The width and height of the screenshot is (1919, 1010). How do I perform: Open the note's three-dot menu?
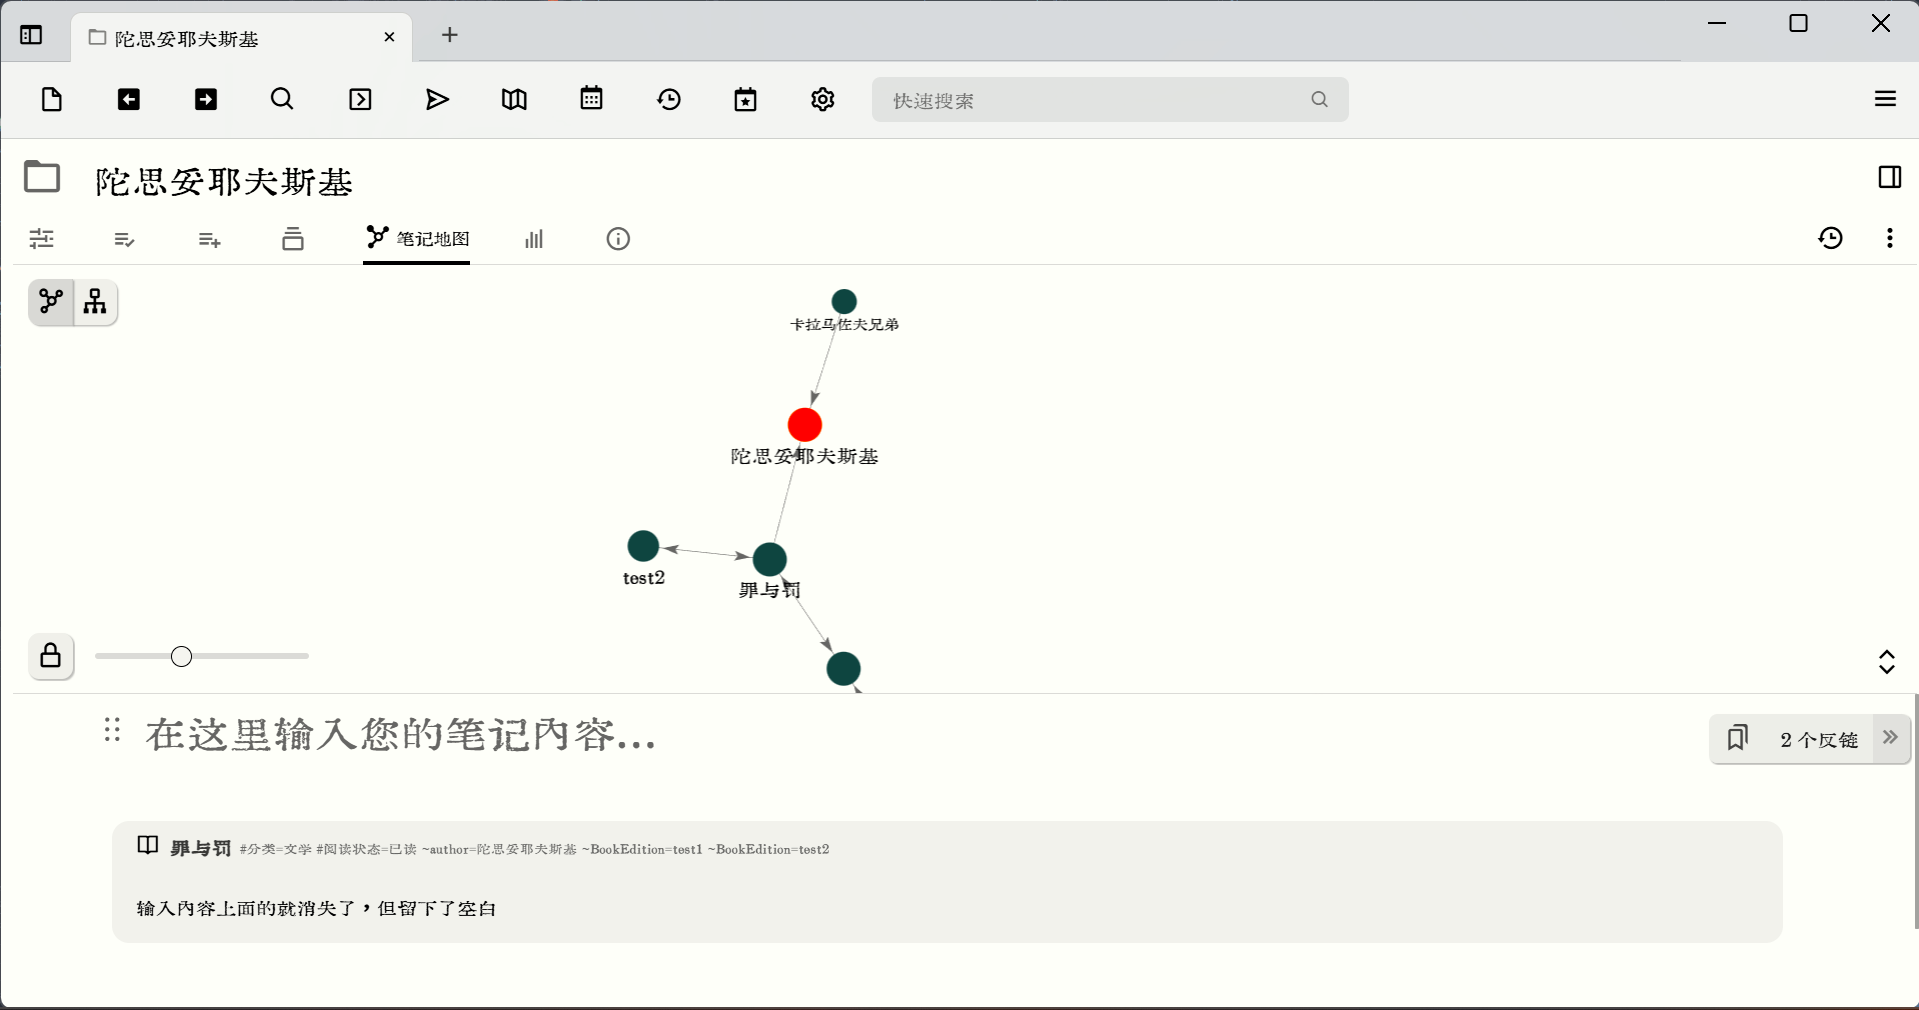(1889, 238)
